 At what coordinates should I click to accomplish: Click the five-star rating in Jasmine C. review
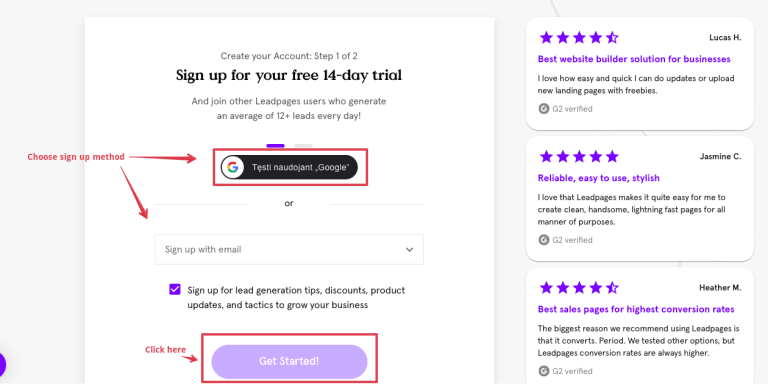579,157
